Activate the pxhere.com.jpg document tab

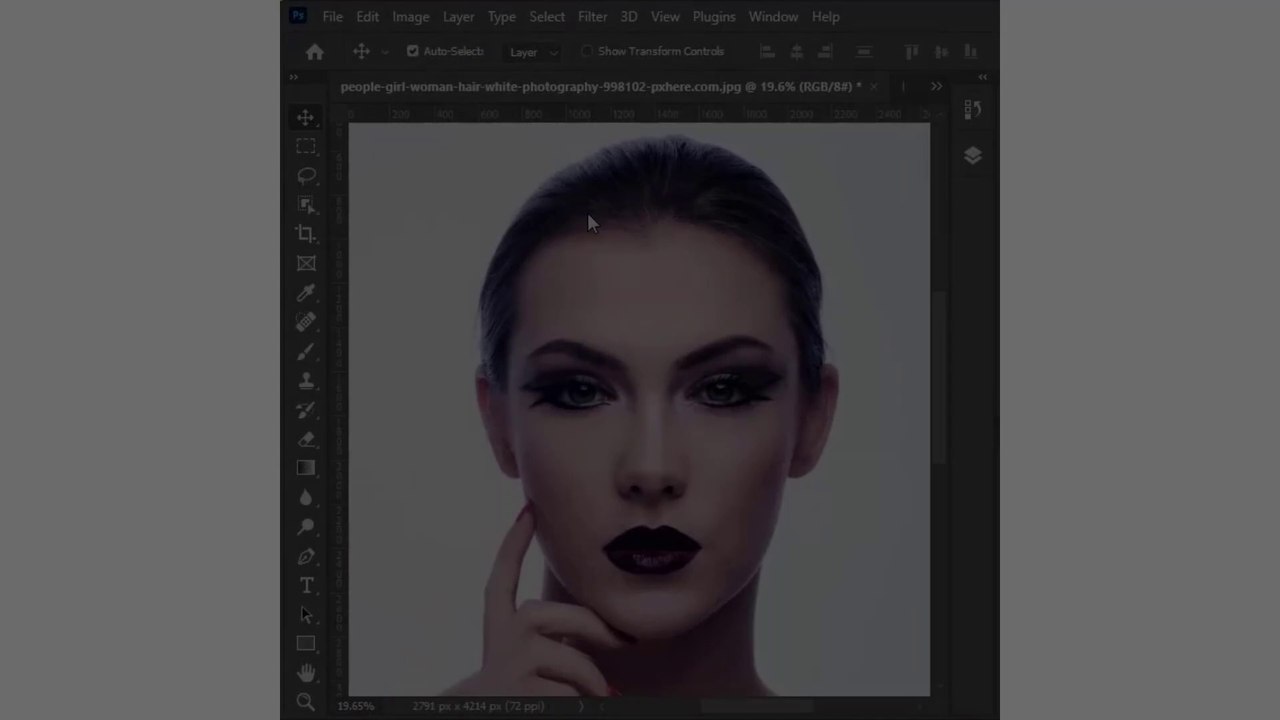pos(600,87)
